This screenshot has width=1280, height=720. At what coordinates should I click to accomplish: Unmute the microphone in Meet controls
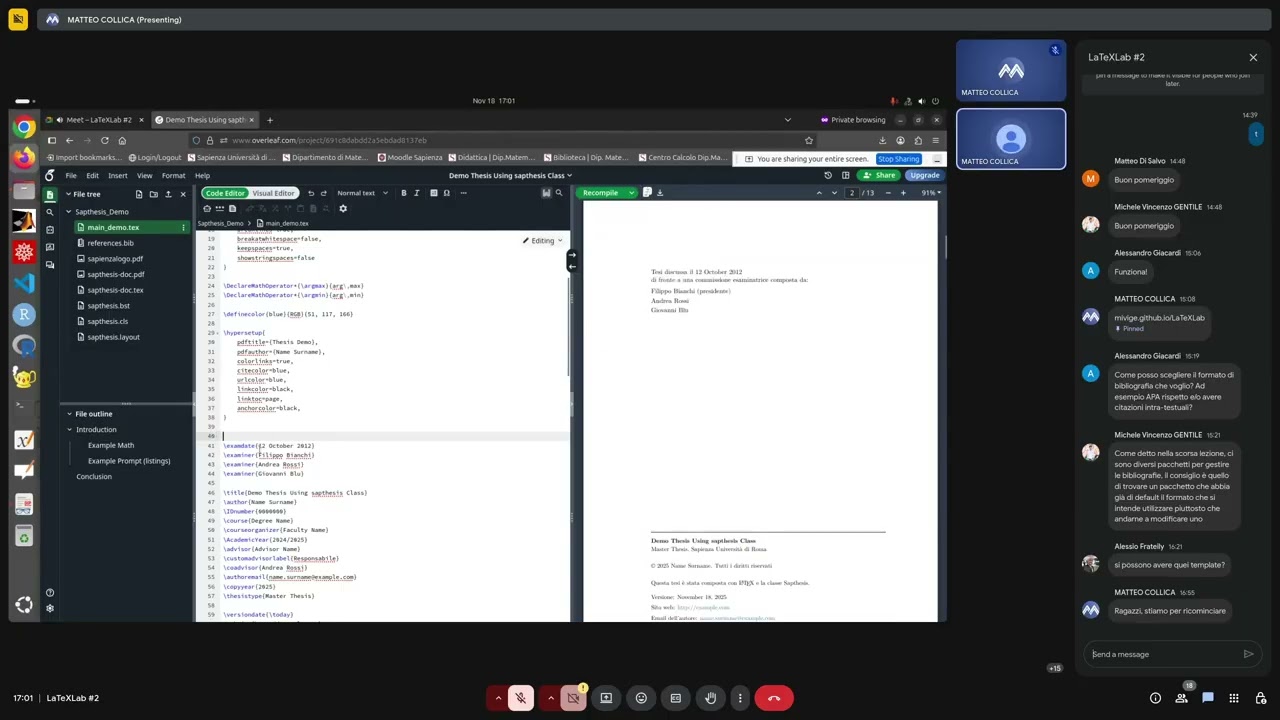pos(520,698)
